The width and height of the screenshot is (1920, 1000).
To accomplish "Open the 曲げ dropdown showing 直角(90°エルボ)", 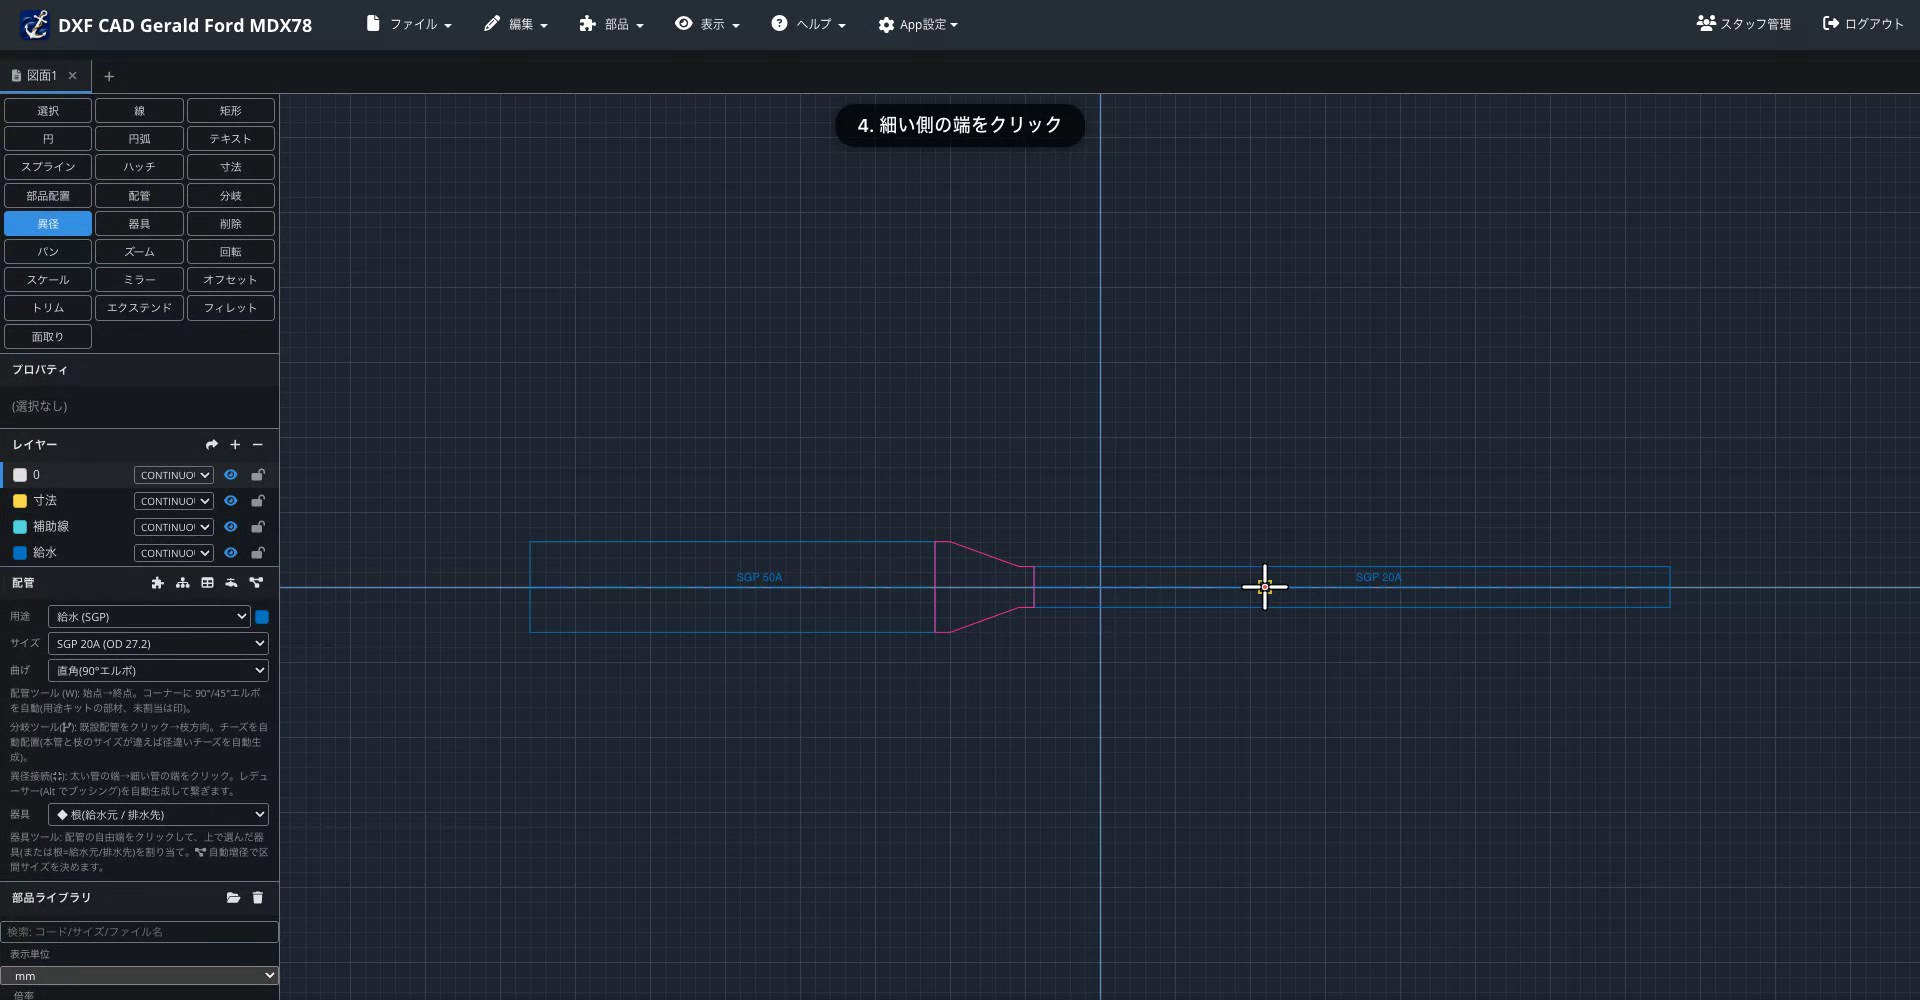I will point(158,671).
